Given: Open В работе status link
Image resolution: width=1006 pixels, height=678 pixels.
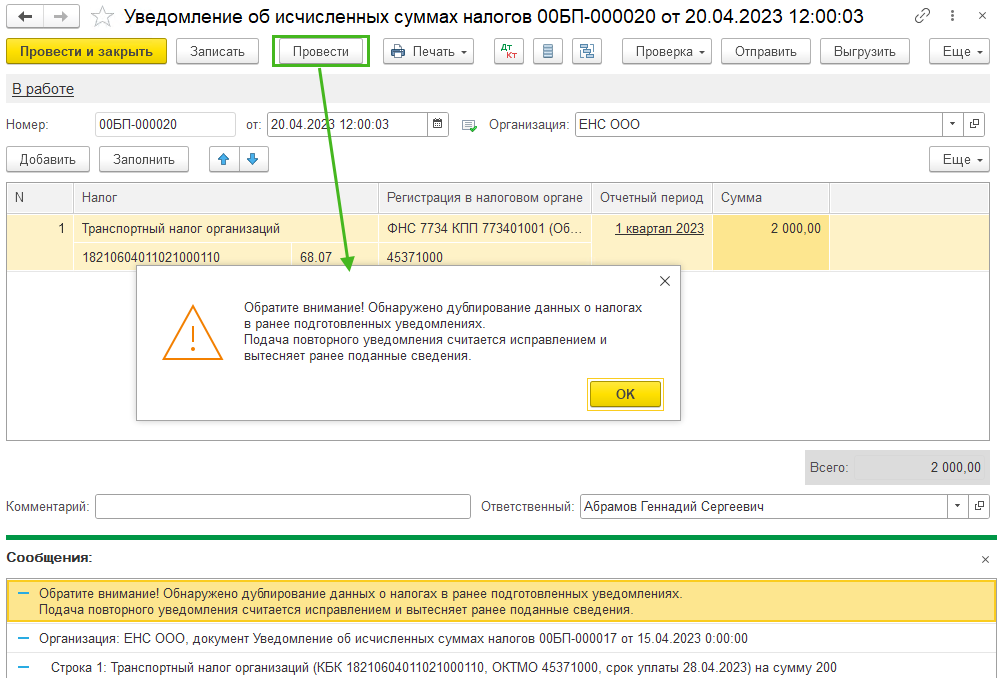Looking at the screenshot, I should pos(43,89).
